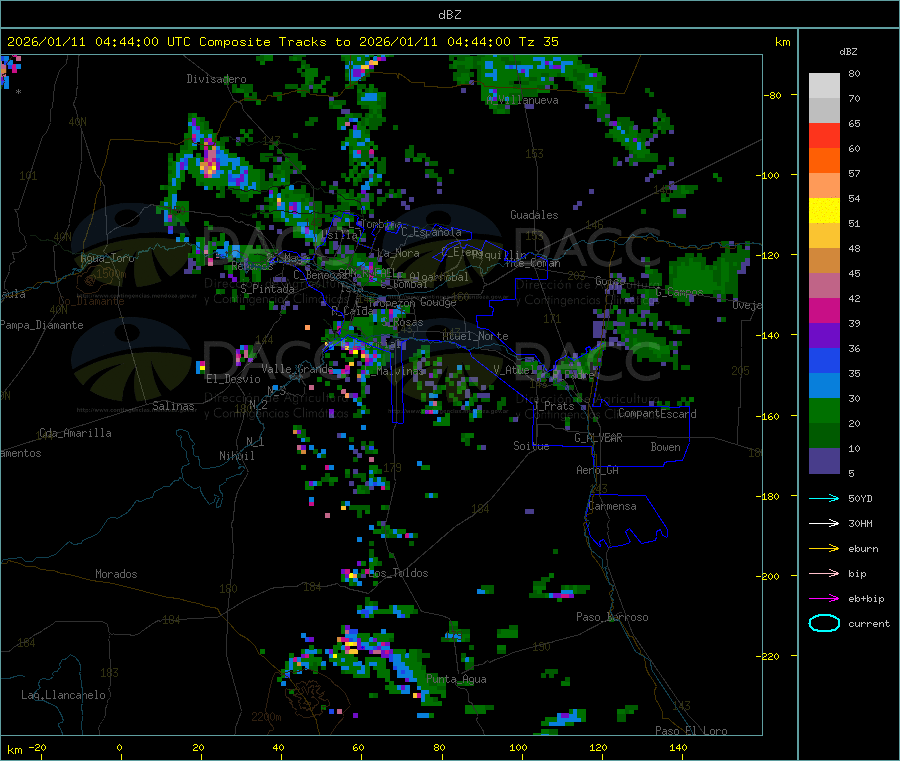Click the 2200m contour label

266,717
